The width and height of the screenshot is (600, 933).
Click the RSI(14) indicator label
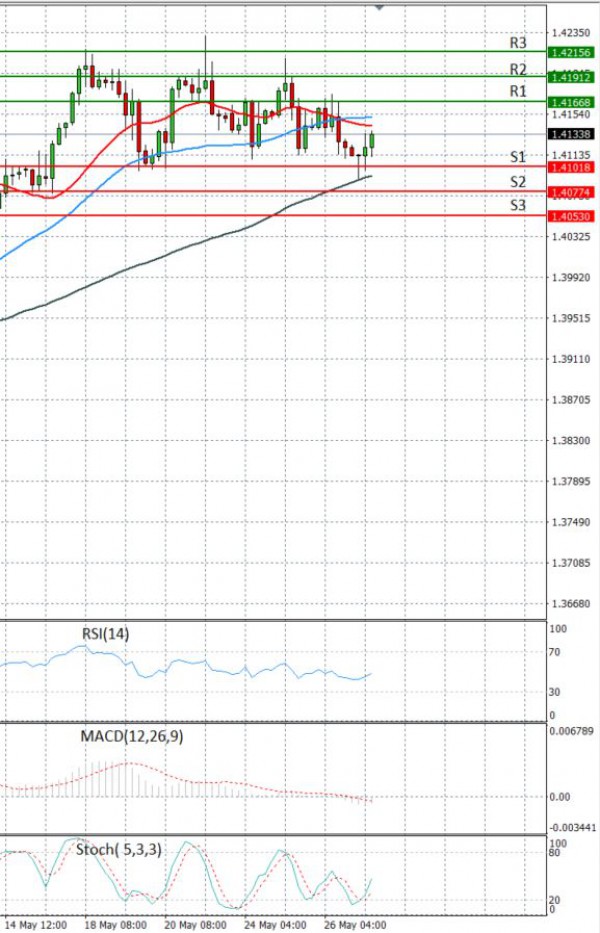point(105,634)
